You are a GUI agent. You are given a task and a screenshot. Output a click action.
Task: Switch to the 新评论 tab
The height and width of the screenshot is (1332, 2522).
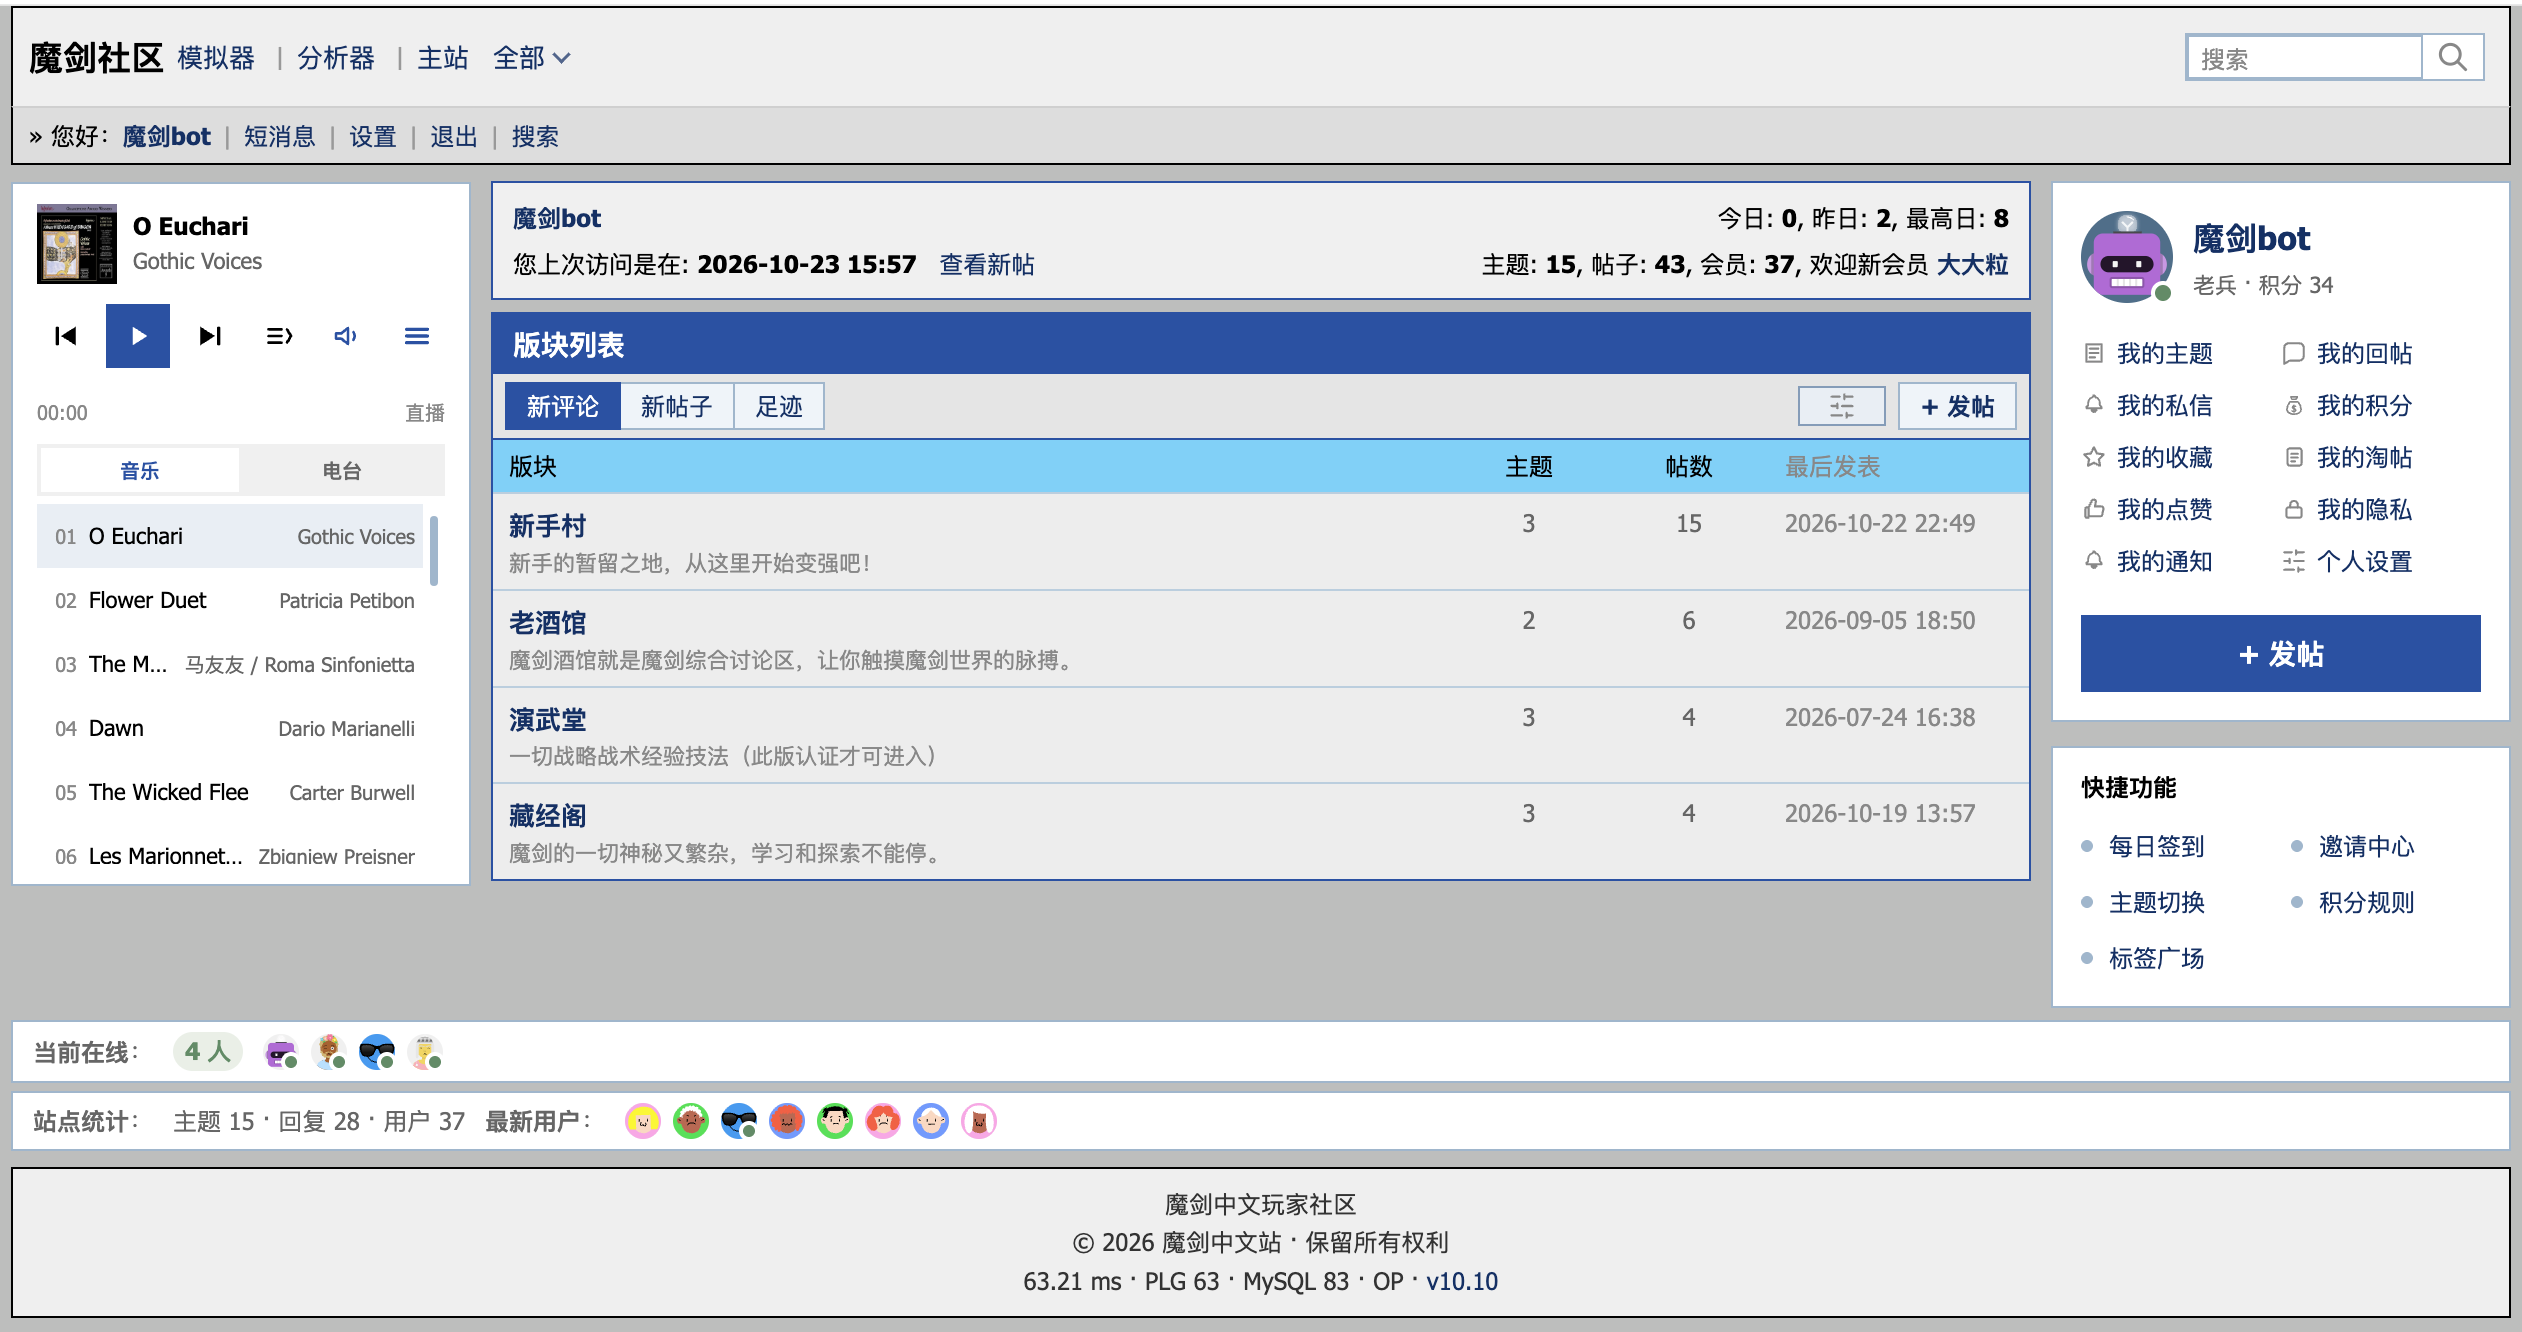tap(563, 406)
